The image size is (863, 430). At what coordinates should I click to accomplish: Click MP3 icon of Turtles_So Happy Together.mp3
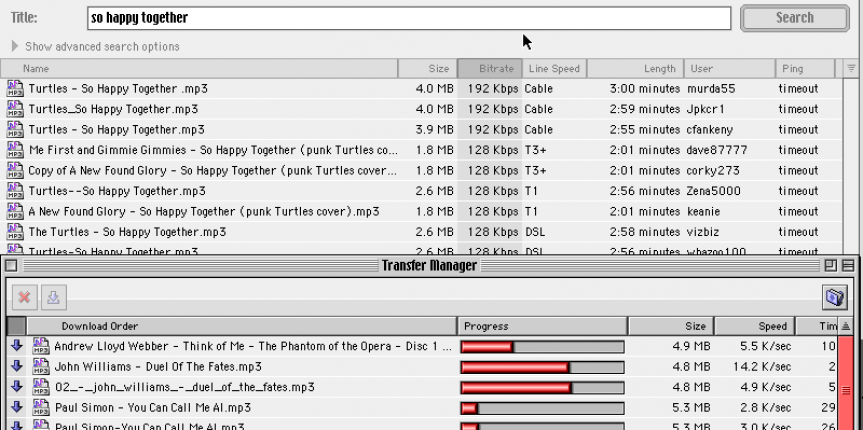15,109
